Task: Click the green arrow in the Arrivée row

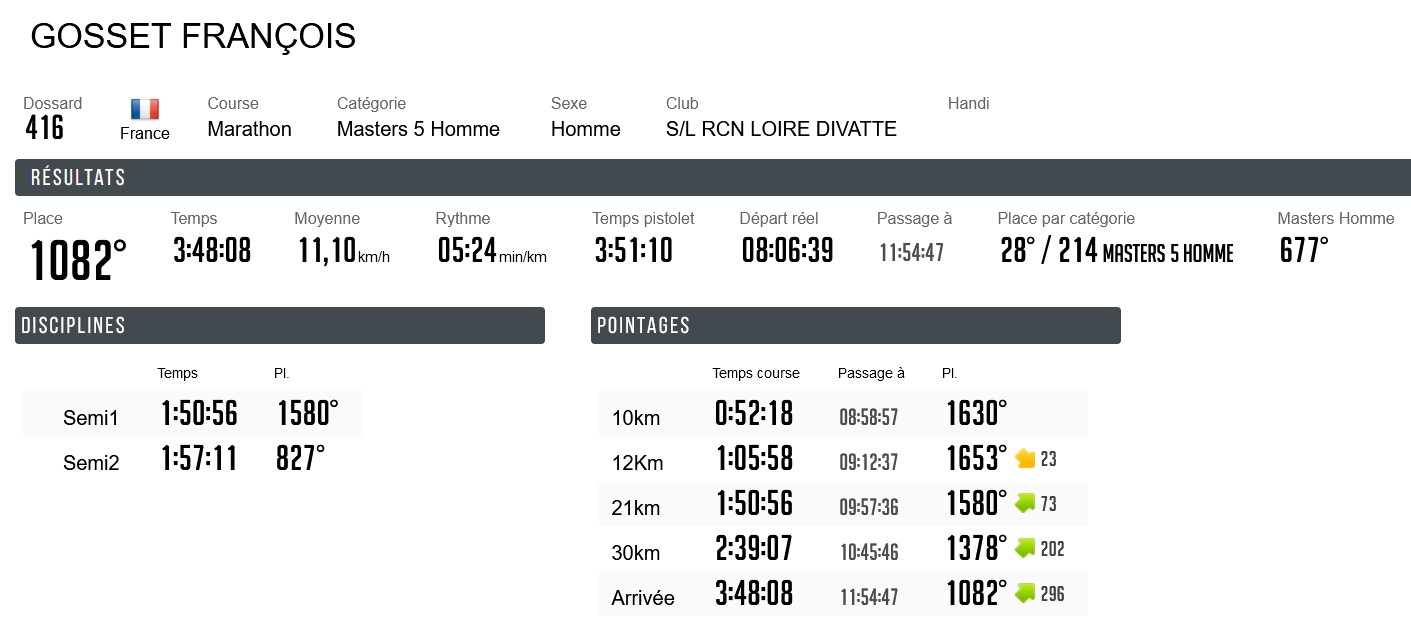Action: (1025, 593)
